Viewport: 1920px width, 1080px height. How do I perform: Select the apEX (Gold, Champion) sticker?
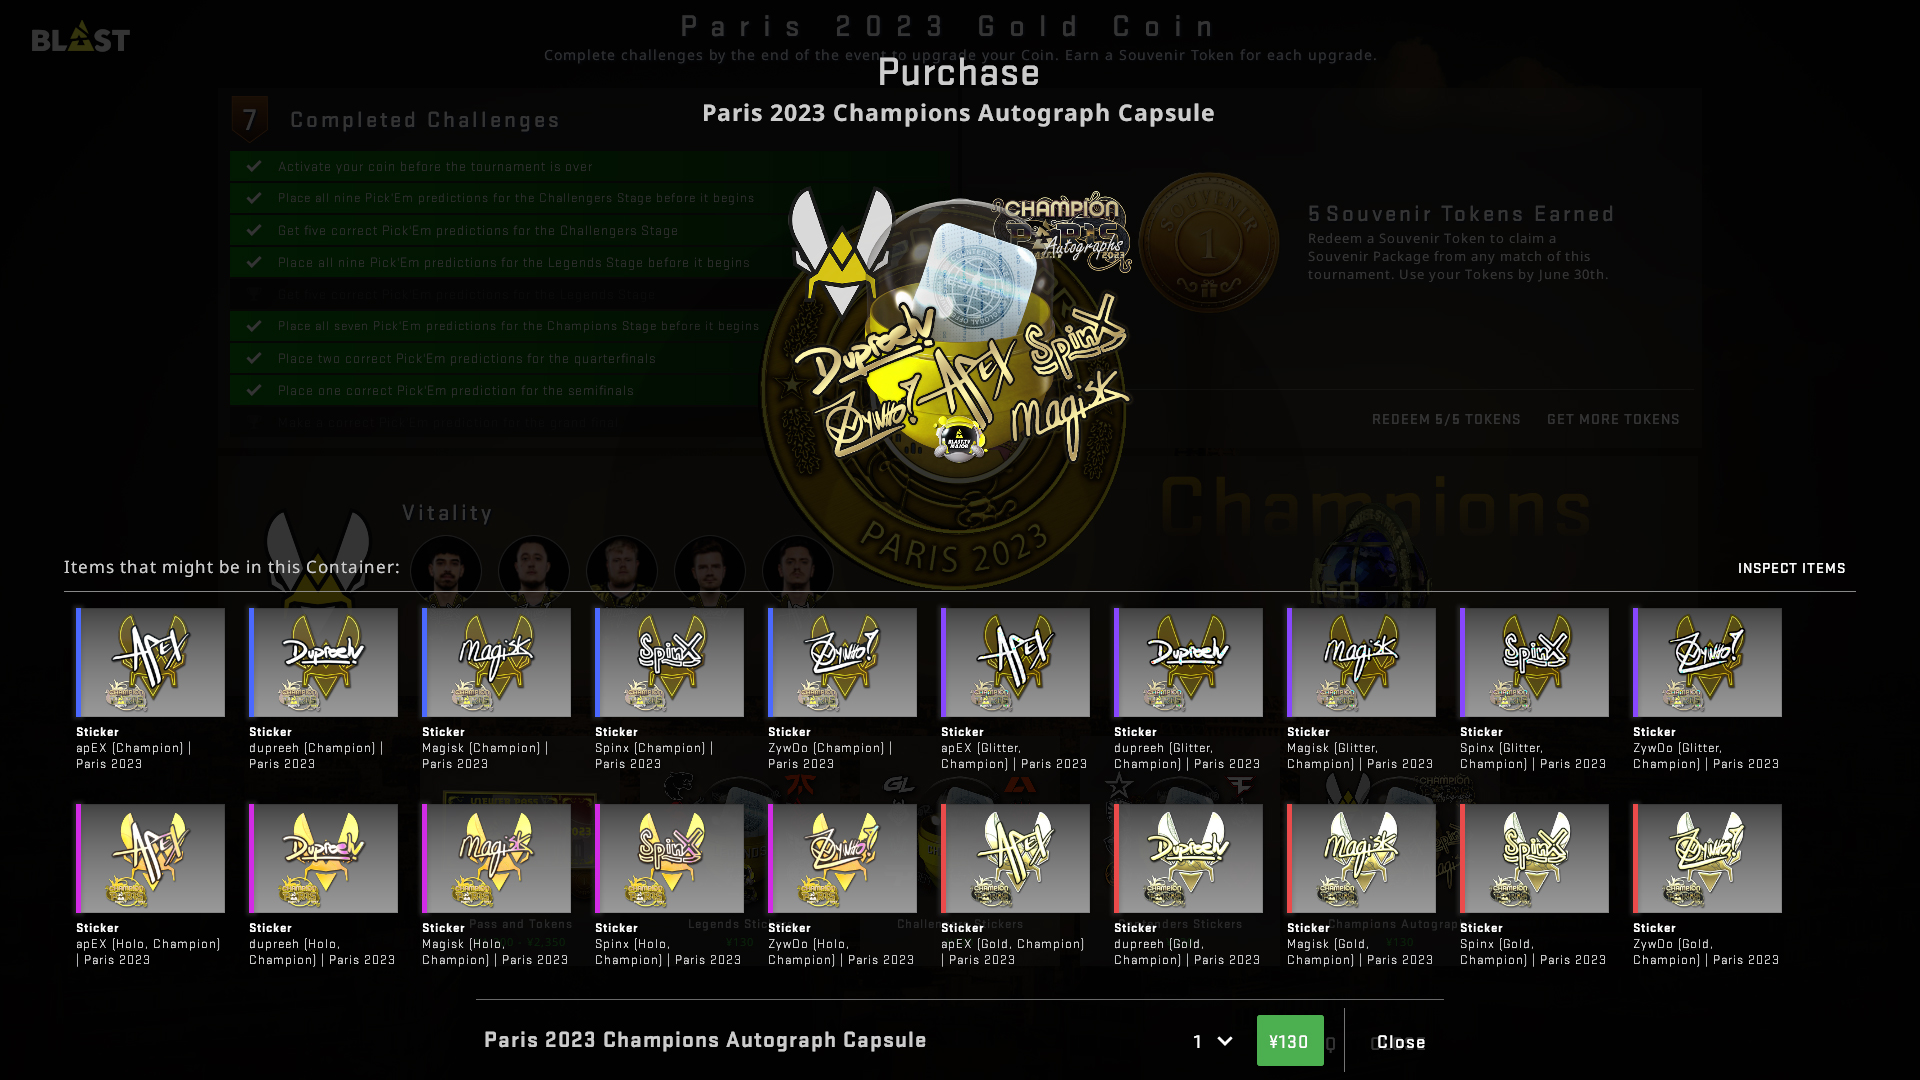tap(1016, 858)
